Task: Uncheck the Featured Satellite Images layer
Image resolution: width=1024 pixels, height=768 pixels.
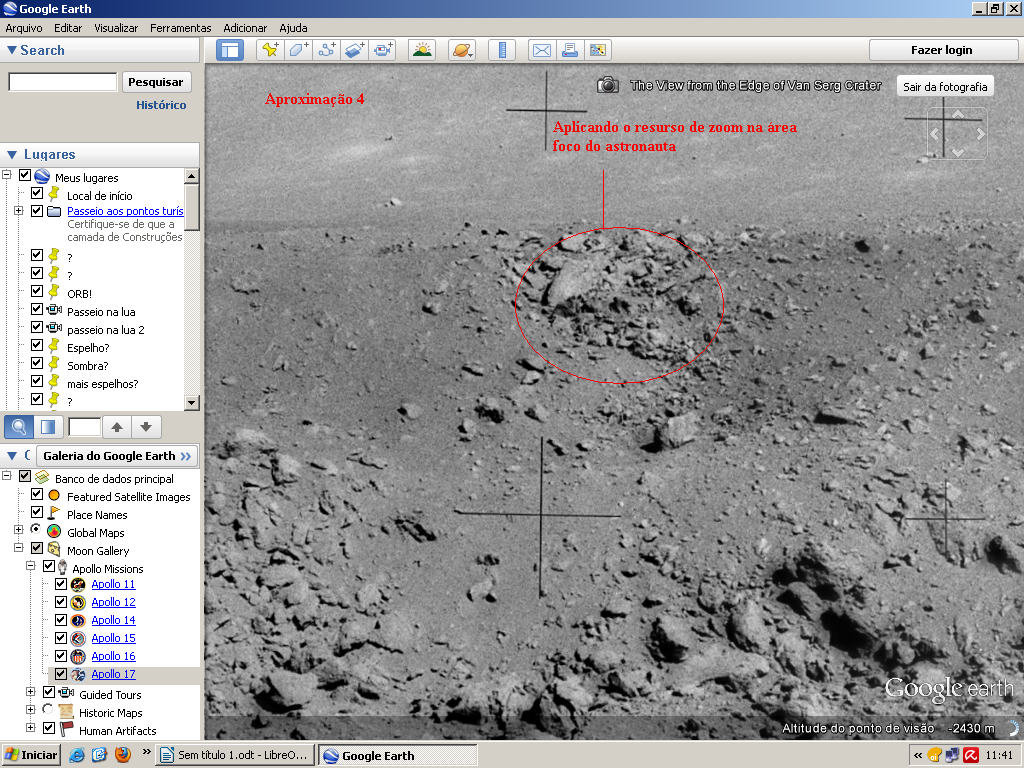Action: tap(37, 494)
